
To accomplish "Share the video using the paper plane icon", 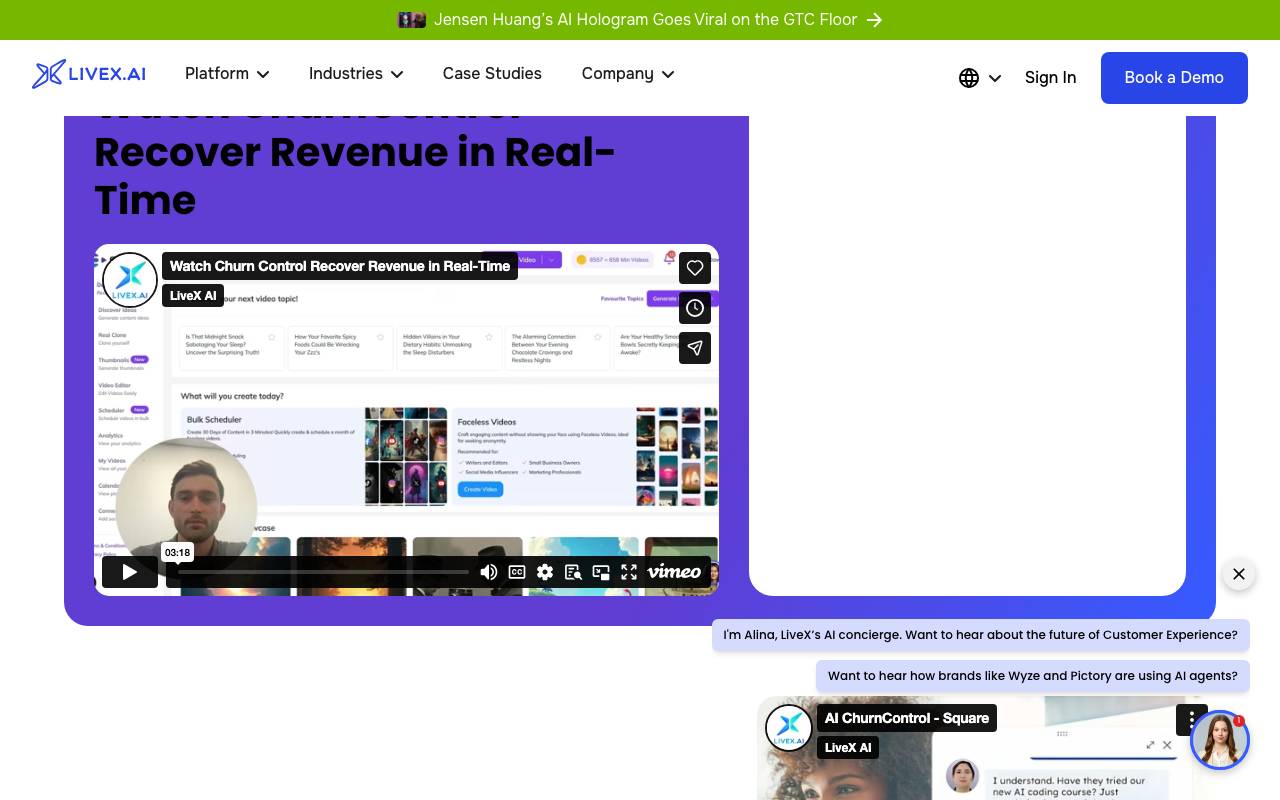I will 695,348.
